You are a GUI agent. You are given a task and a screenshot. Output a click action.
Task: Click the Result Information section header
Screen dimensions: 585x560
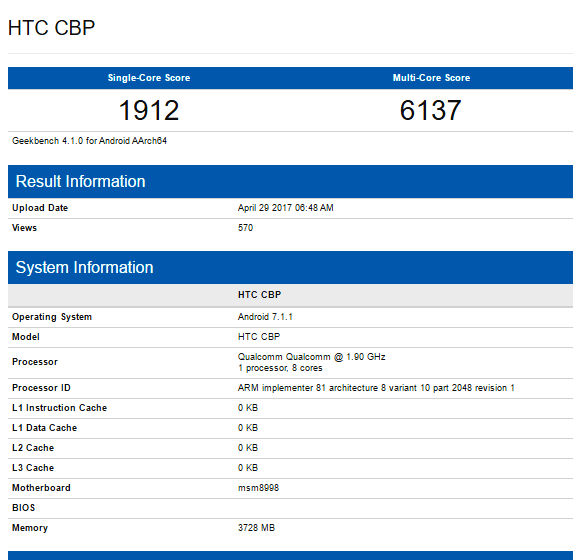pos(290,181)
